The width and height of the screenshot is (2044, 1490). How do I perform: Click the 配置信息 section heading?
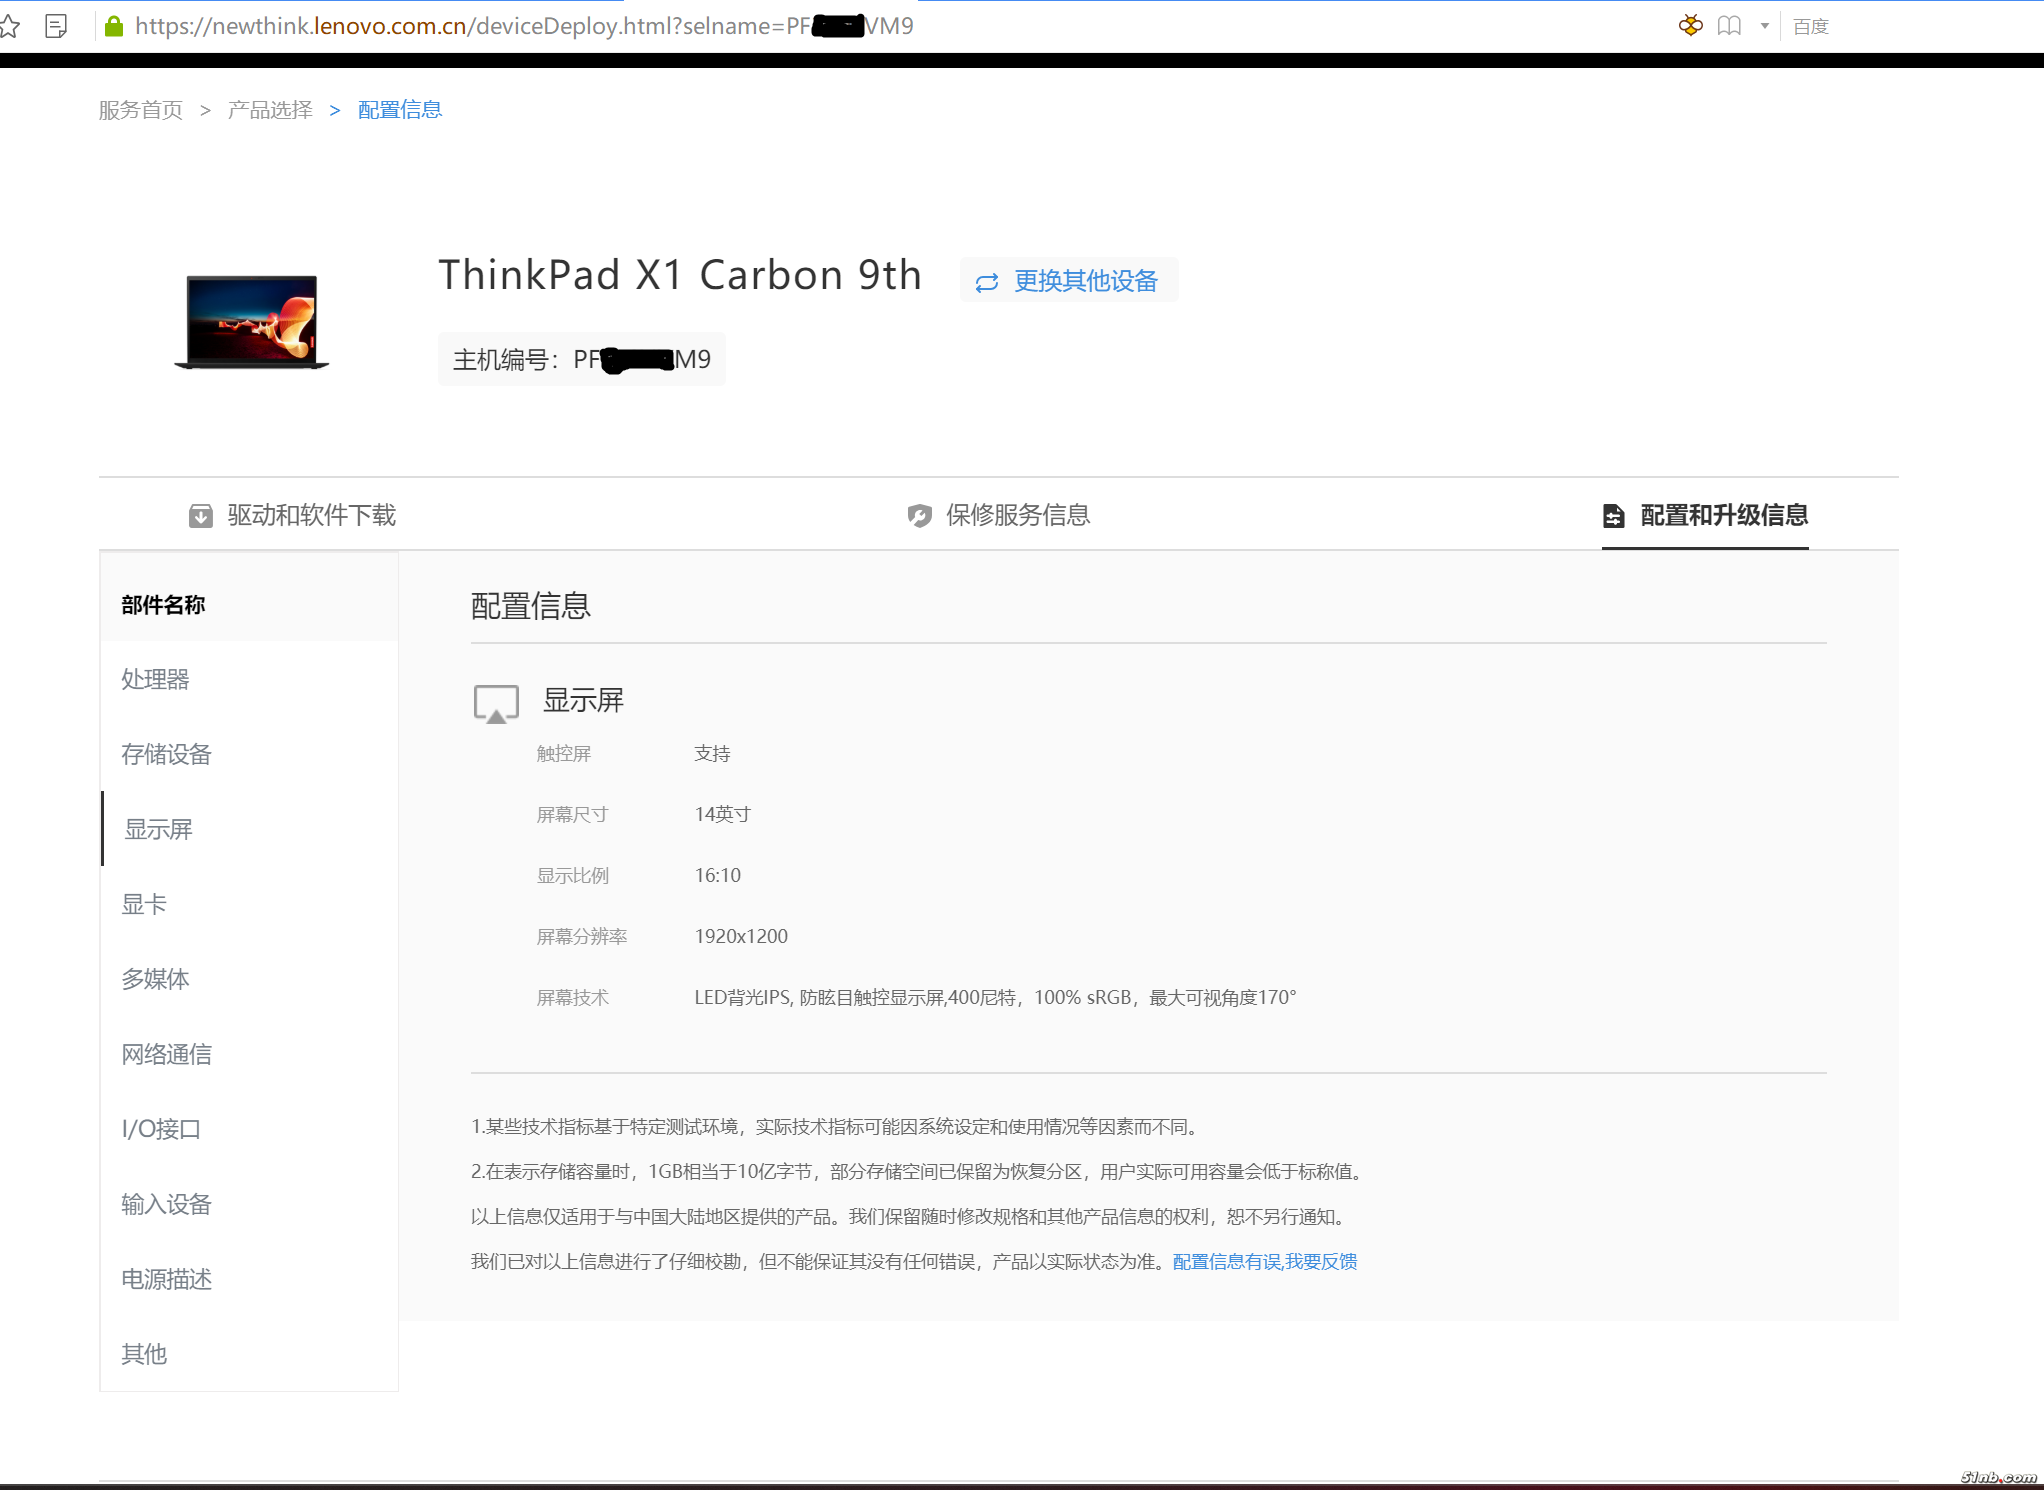pos(531,606)
